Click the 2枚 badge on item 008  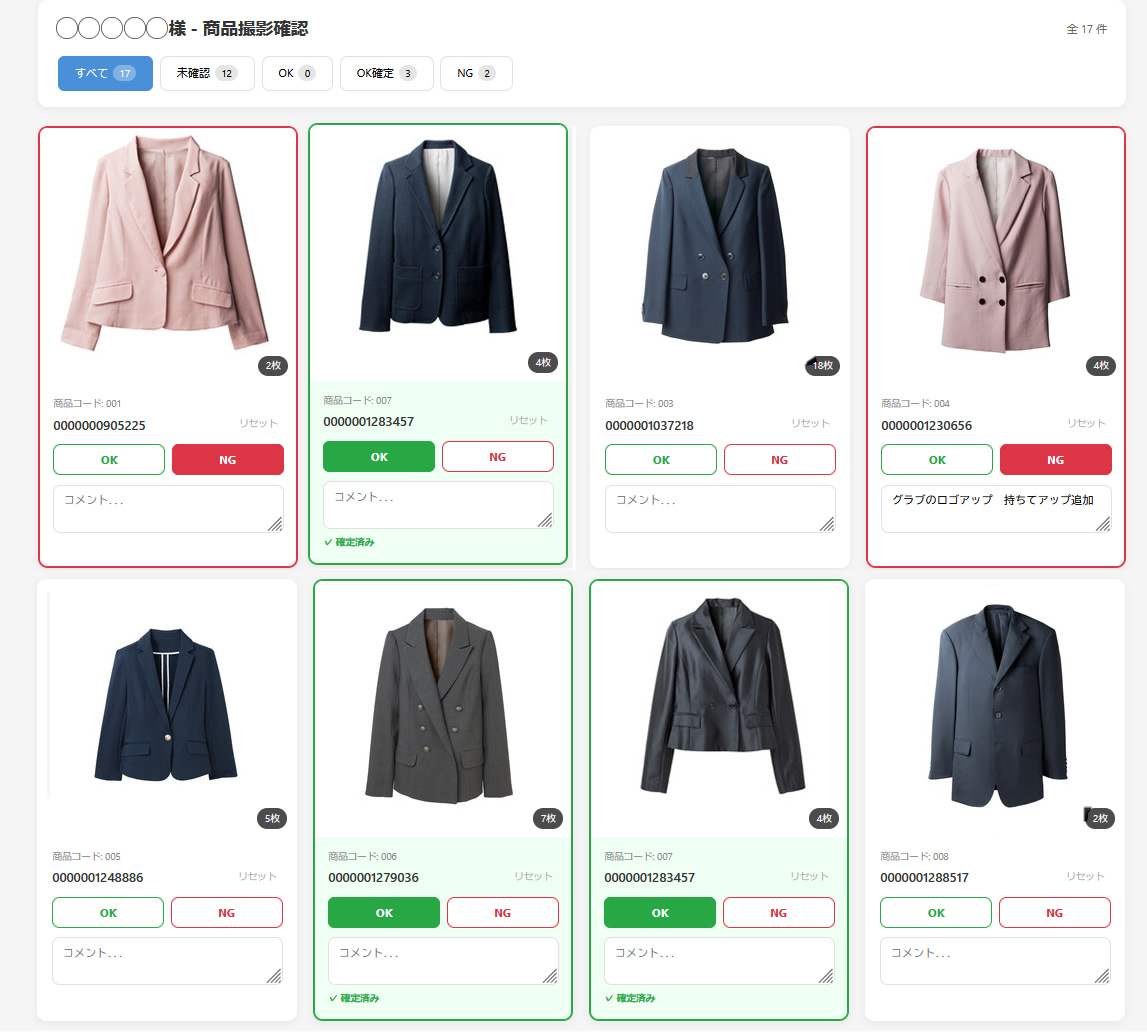(1099, 818)
